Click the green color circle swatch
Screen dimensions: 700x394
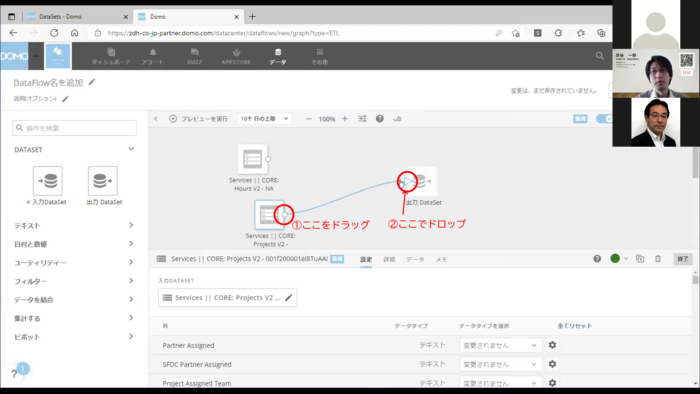pos(615,258)
